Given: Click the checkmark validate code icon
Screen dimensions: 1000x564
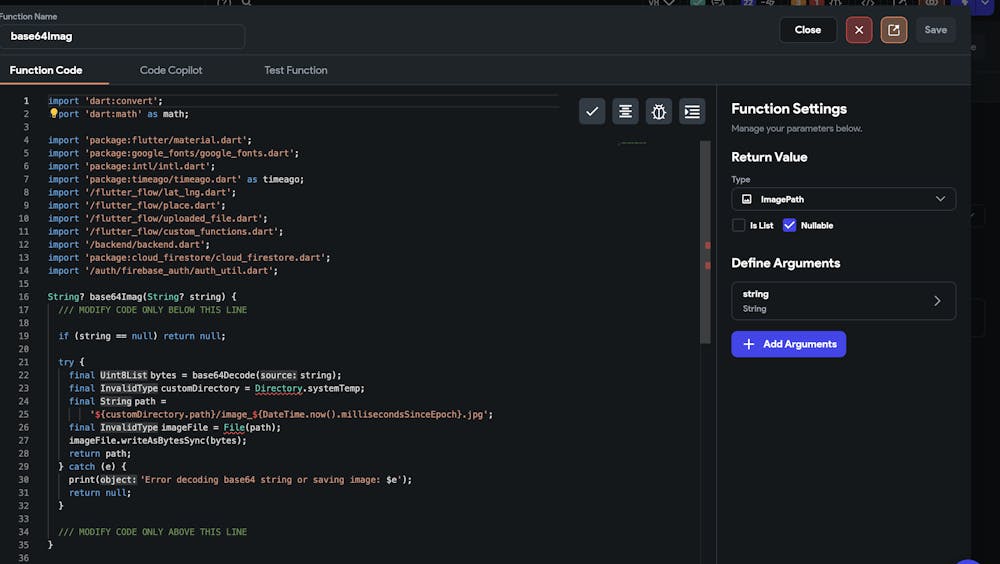Looking at the screenshot, I should pos(592,111).
